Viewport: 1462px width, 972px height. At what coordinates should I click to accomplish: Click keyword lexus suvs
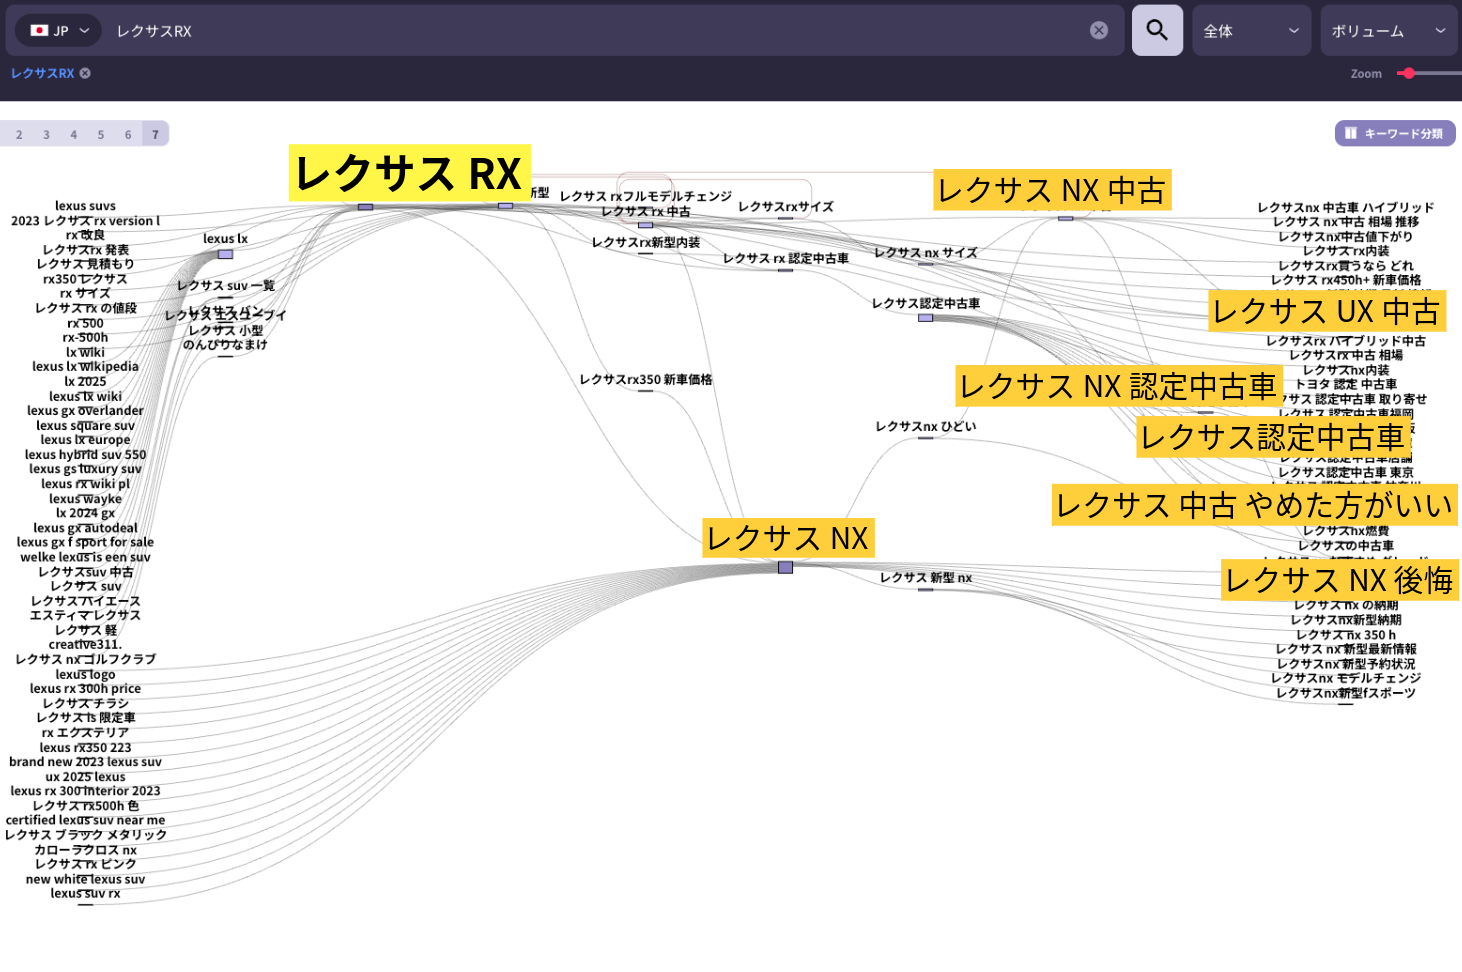coord(85,206)
